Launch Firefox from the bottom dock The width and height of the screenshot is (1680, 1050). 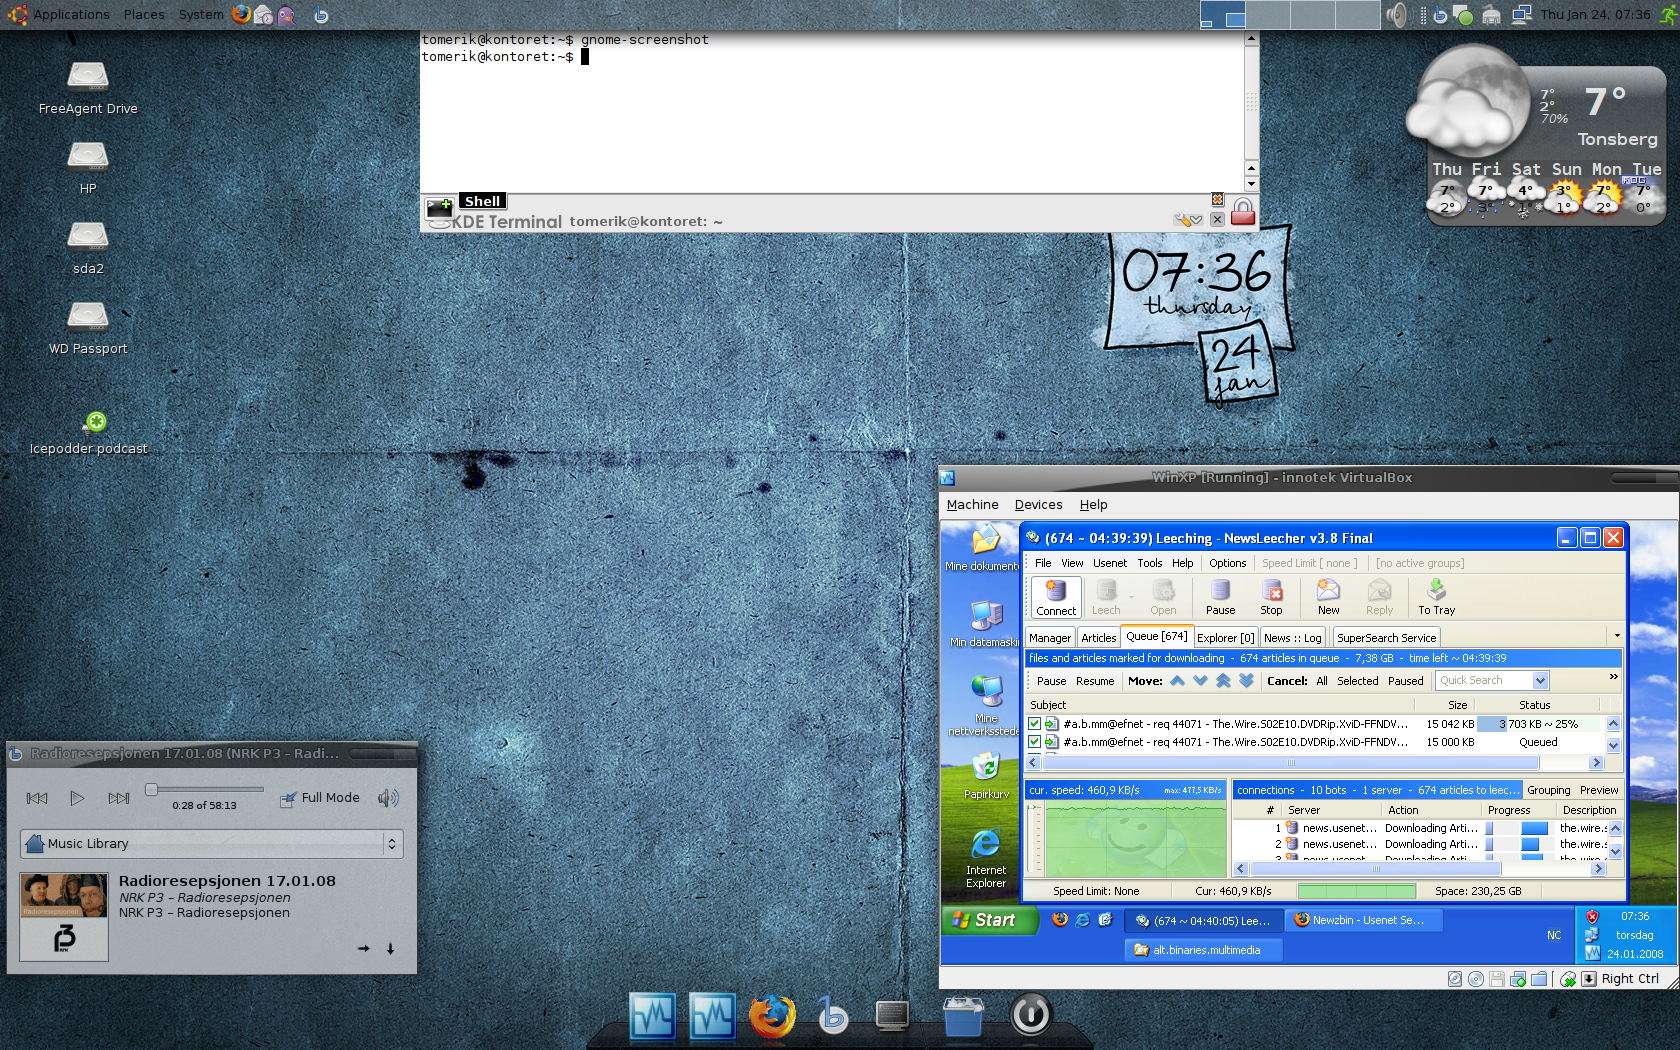(x=772, y=1017)
